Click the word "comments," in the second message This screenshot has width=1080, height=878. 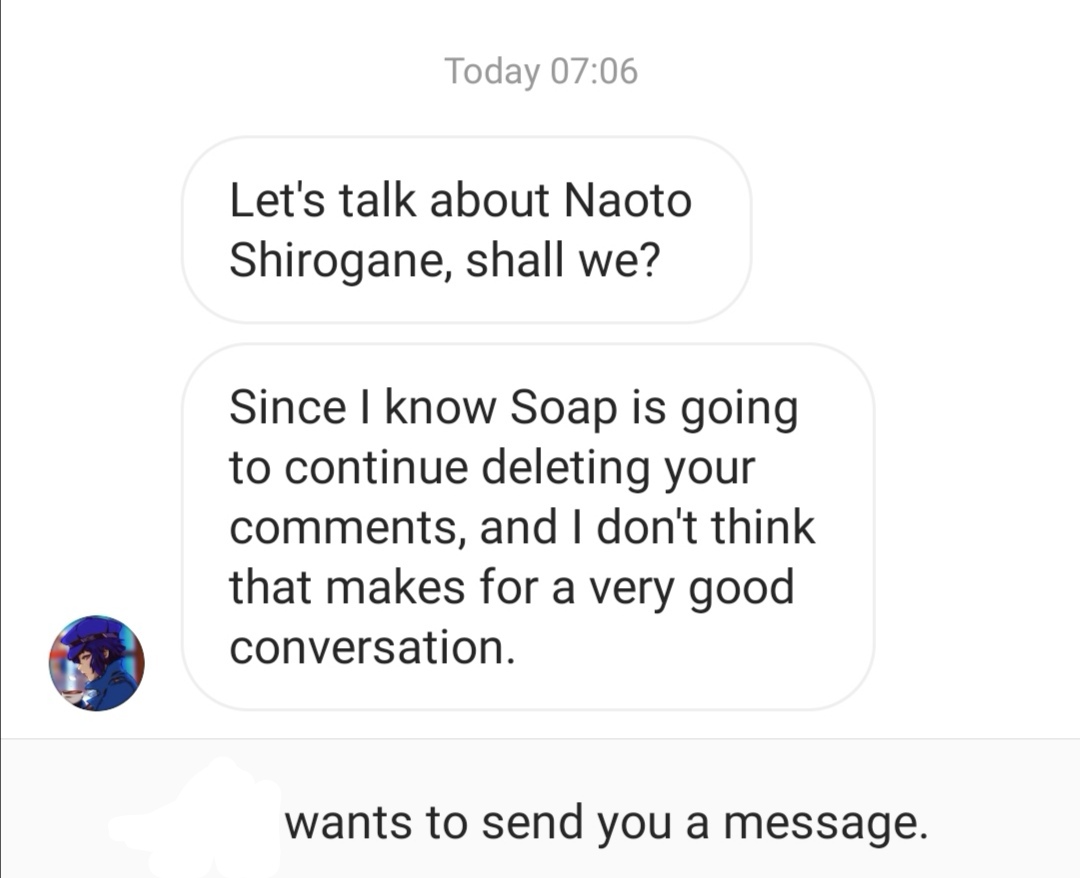pos(343,528)
